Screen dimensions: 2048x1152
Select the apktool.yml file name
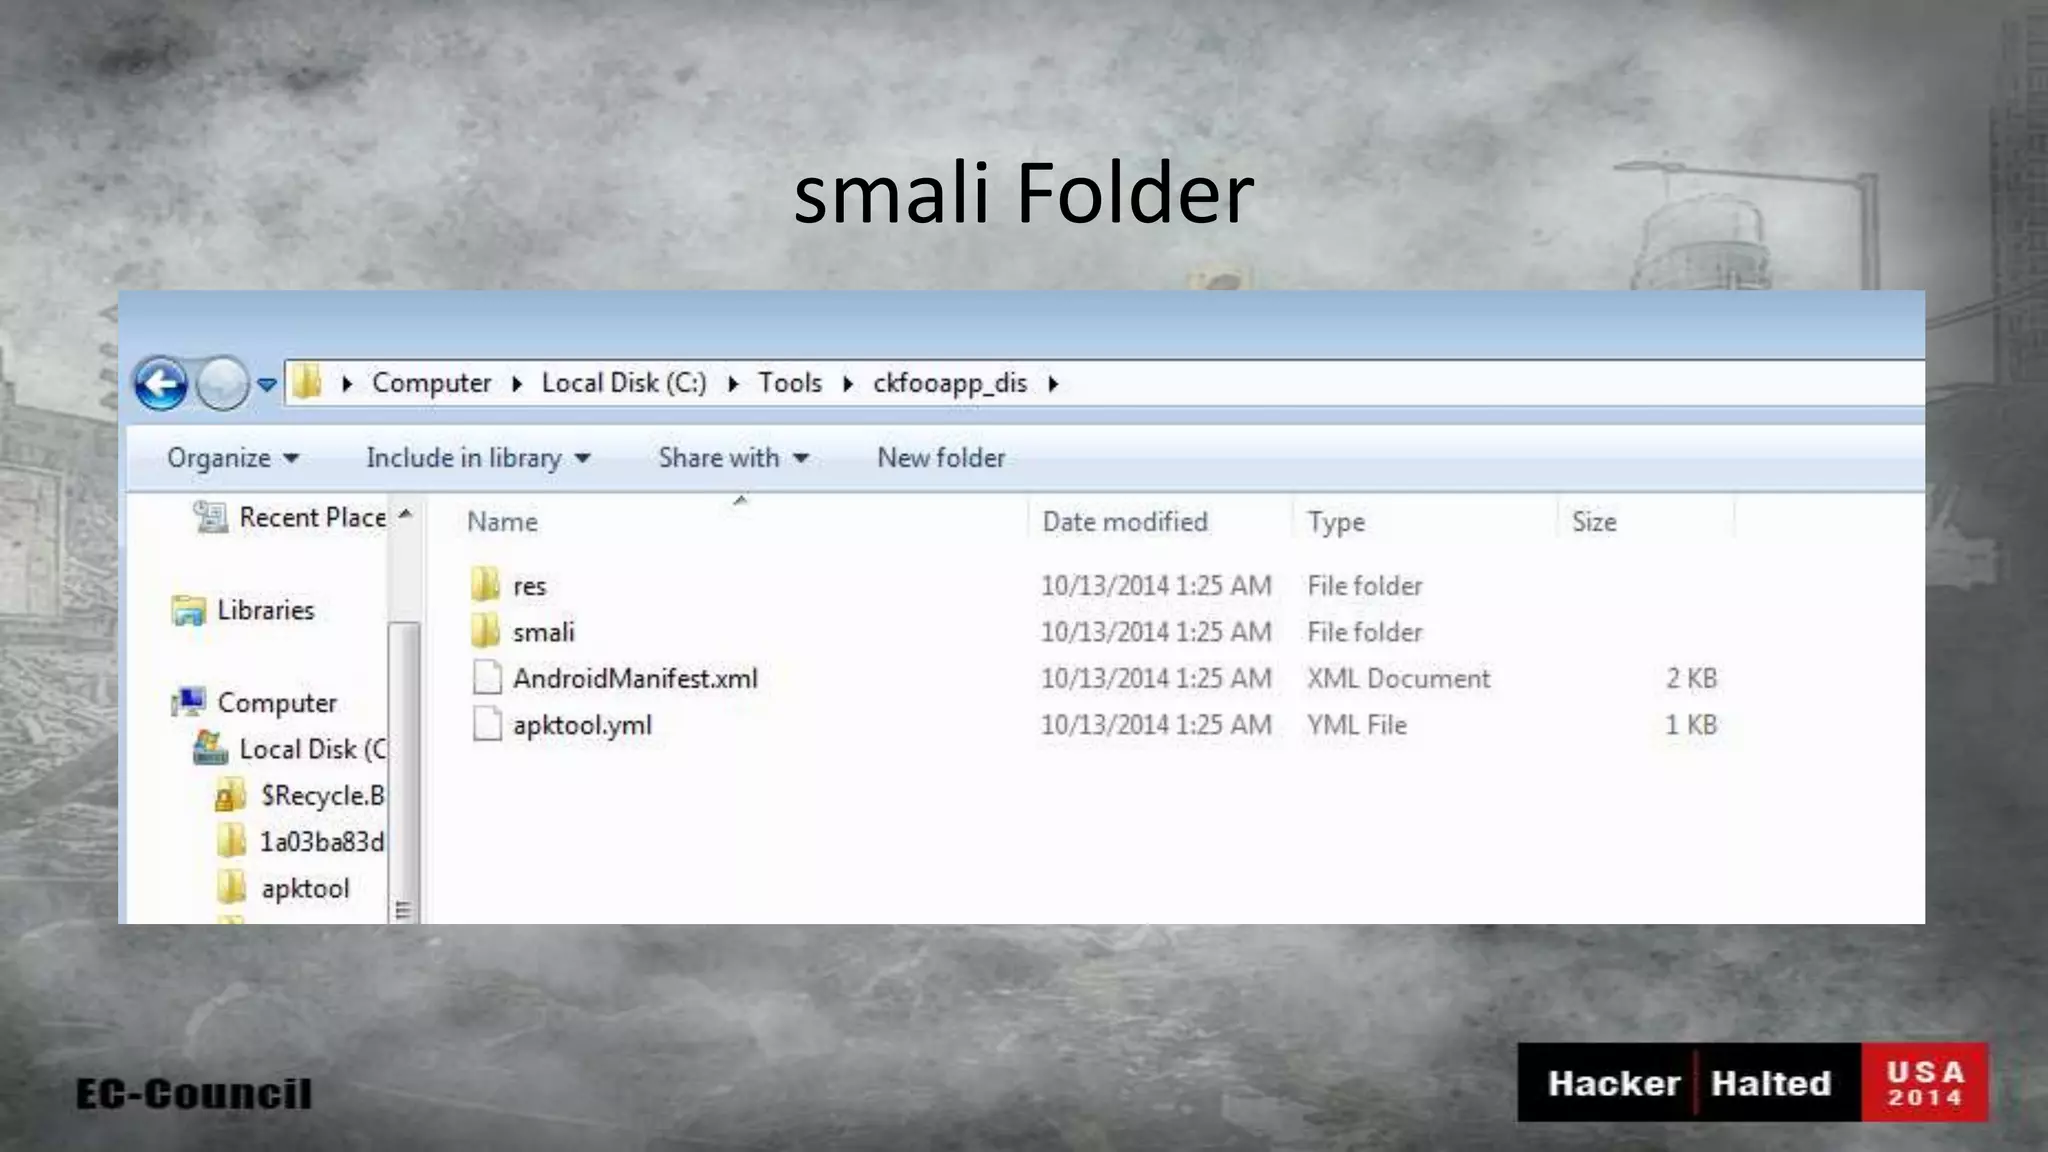pos(582,725)
